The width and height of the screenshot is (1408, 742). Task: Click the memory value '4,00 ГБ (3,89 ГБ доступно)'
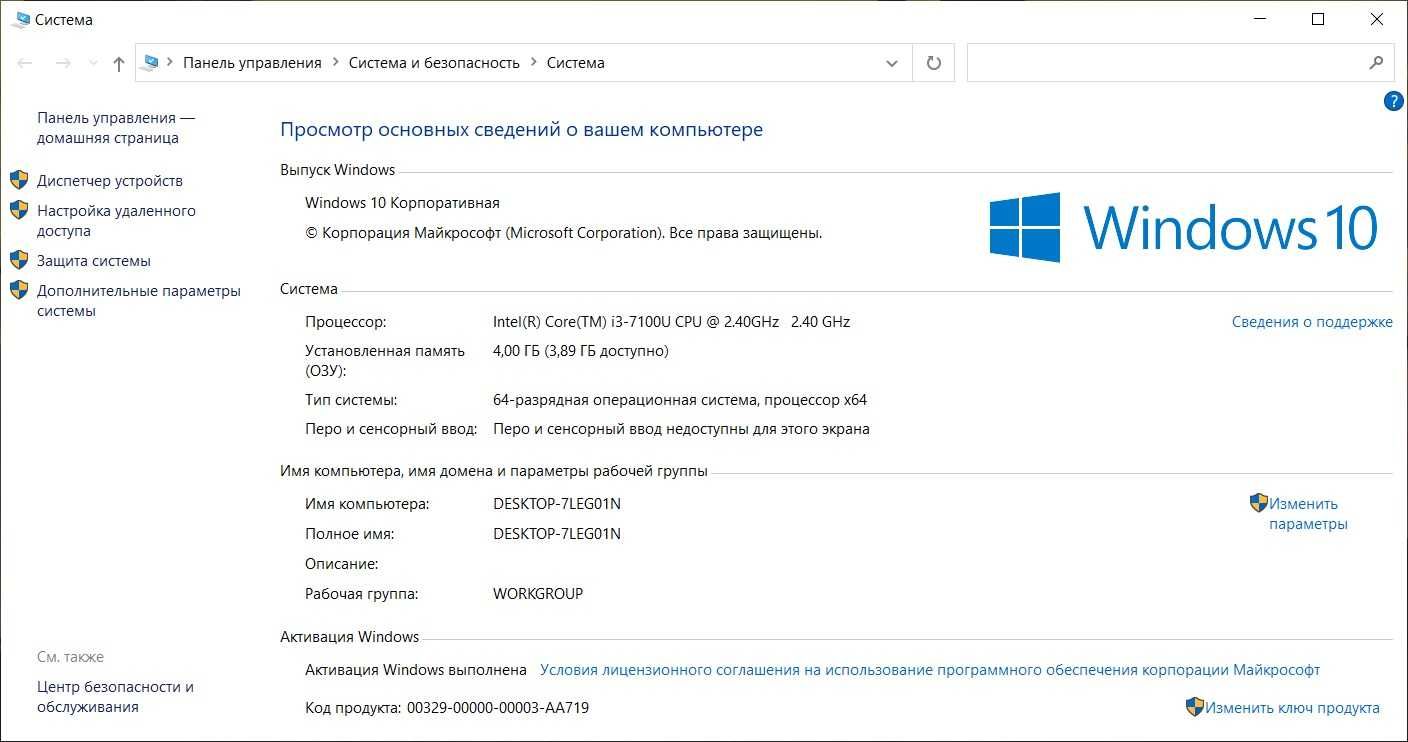[581, 351]
